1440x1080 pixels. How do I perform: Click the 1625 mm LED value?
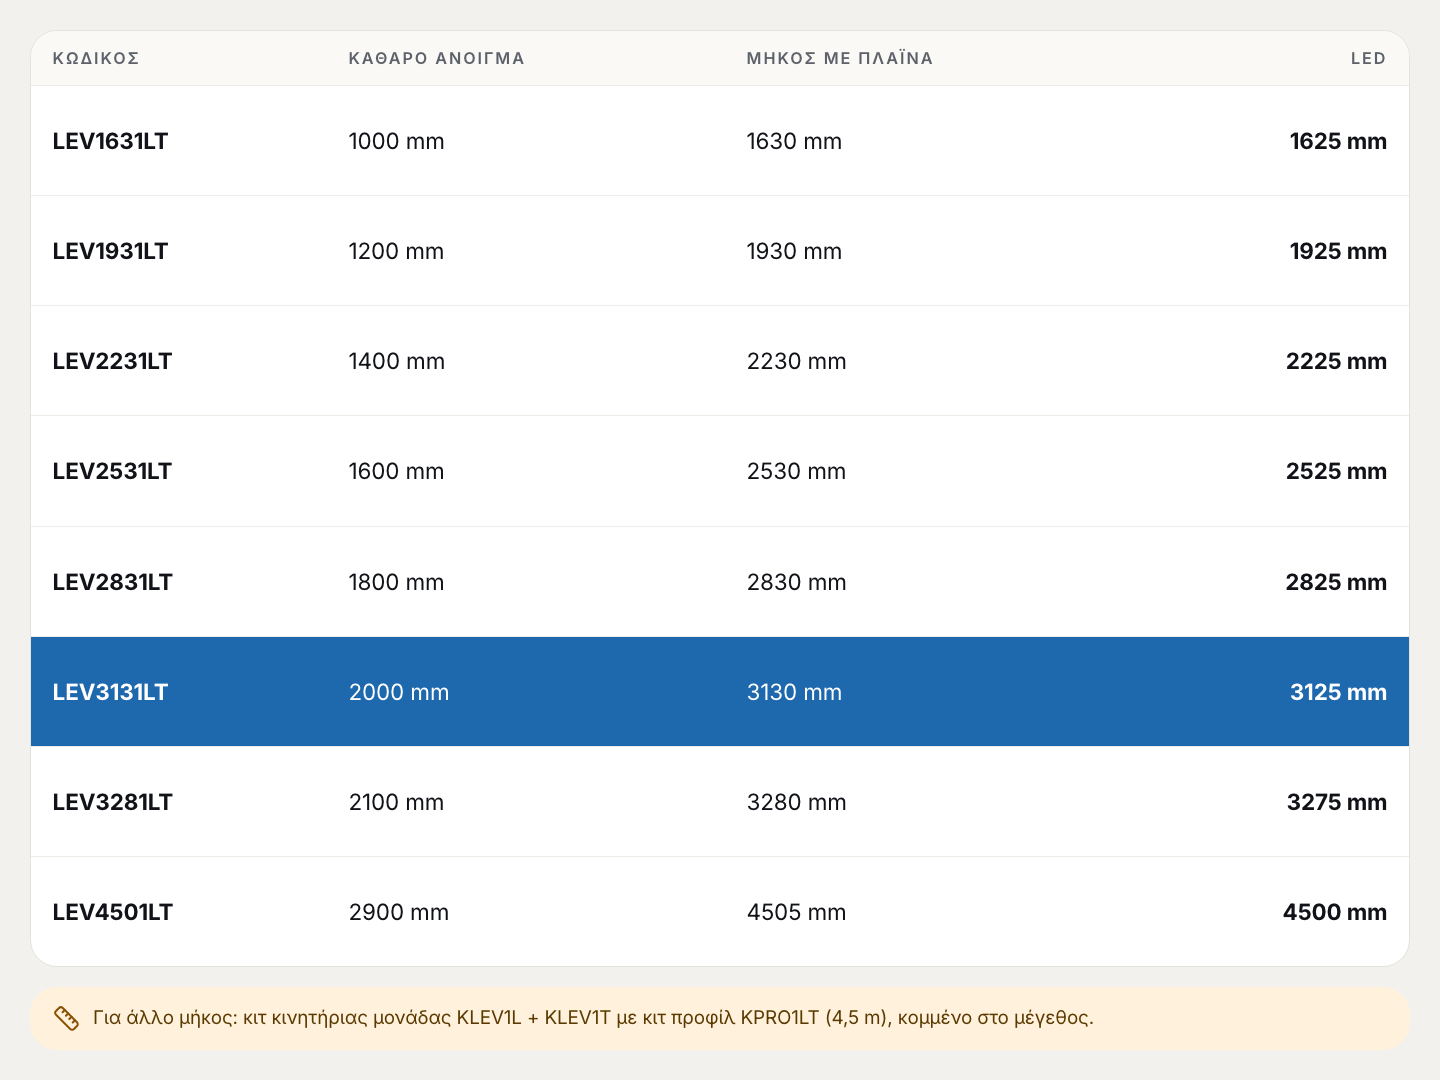pyautogui.click(x=1338, y=141)
